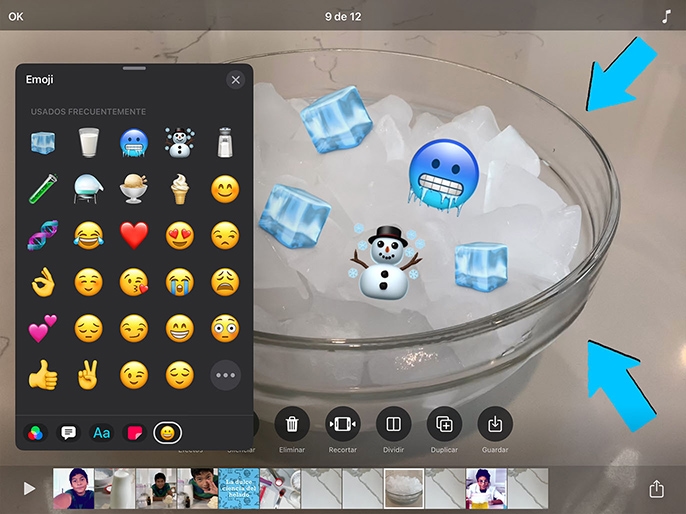Open the stickers tab

tap(135, 433)
